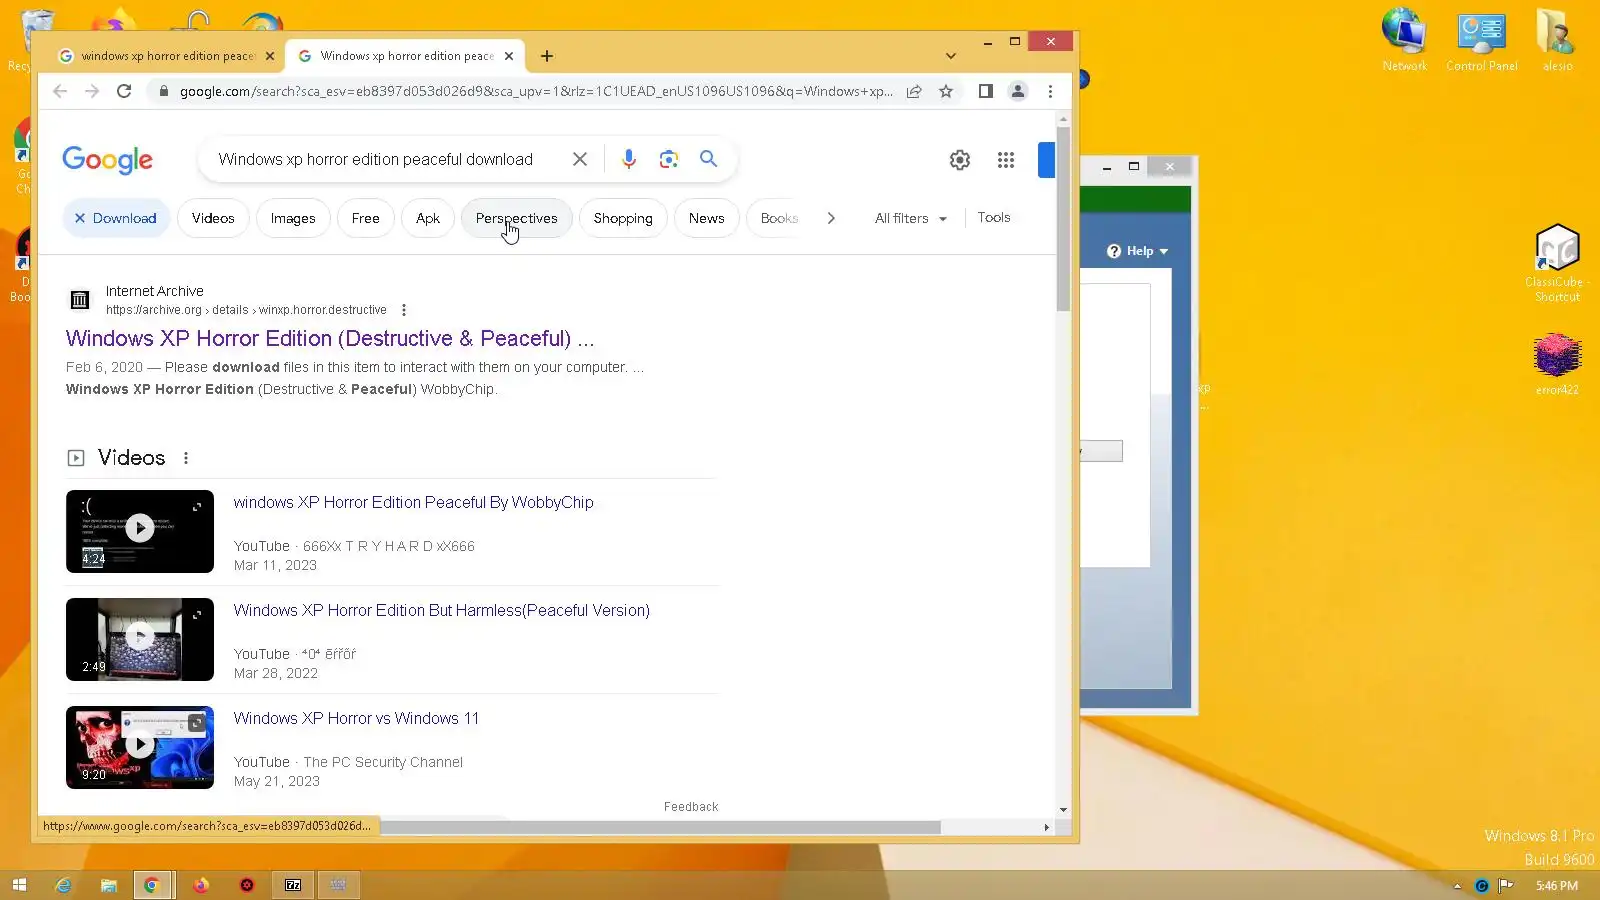Open the Windows Start menu
Image resolution: width=1600 pixels, height=900 pixels.
click(19, 885)
